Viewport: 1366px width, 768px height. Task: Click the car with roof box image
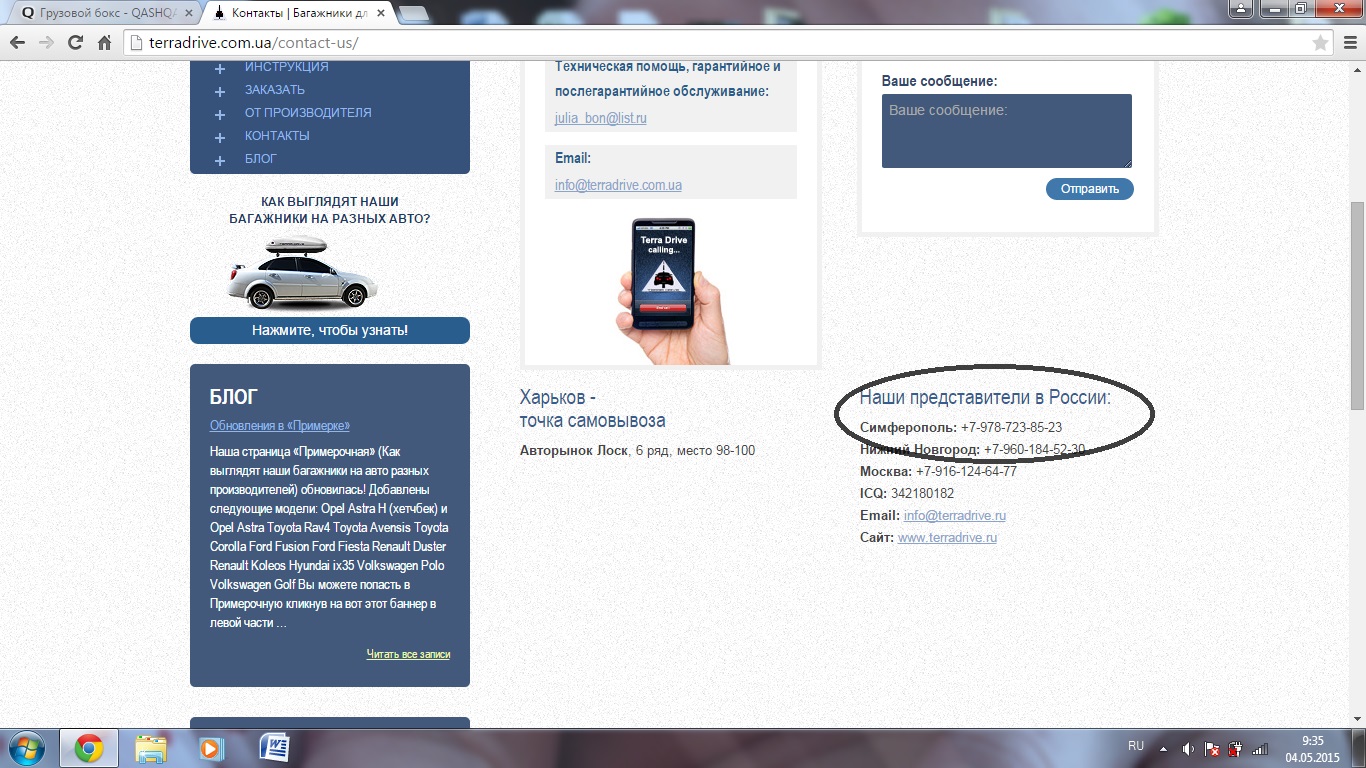click(x=300, y=272)
